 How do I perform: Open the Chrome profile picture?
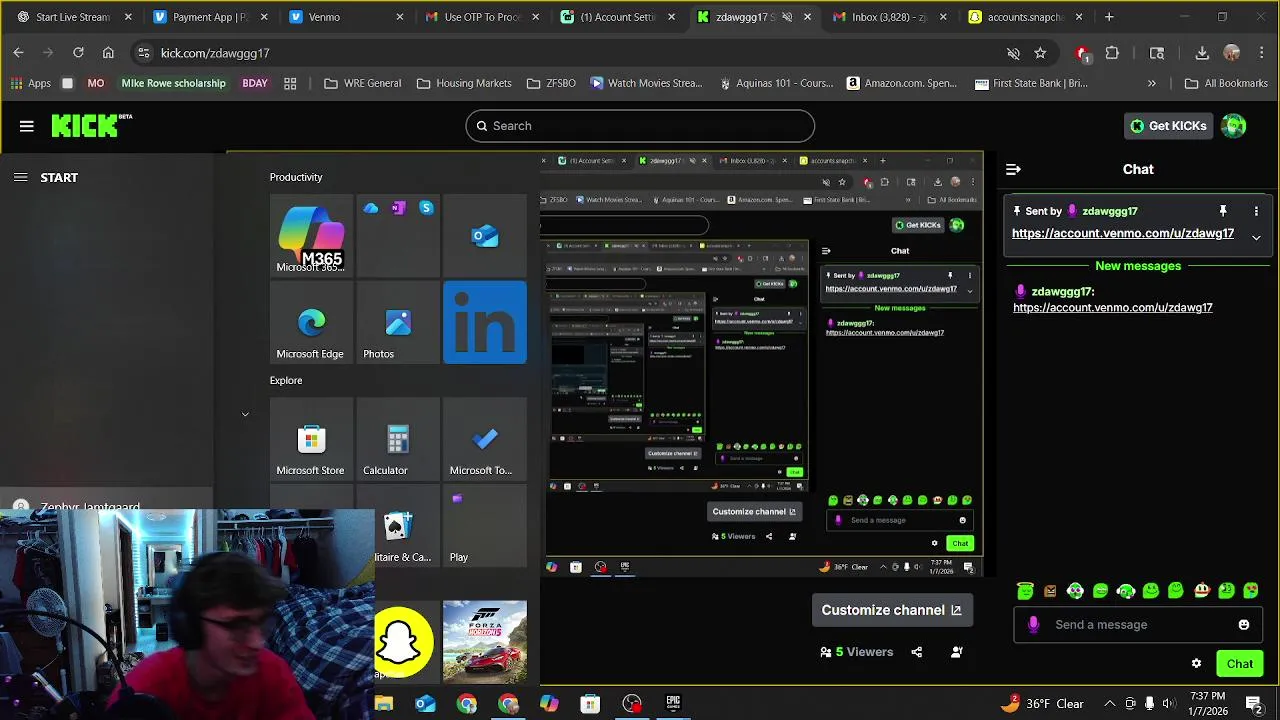pos(1232,53)
